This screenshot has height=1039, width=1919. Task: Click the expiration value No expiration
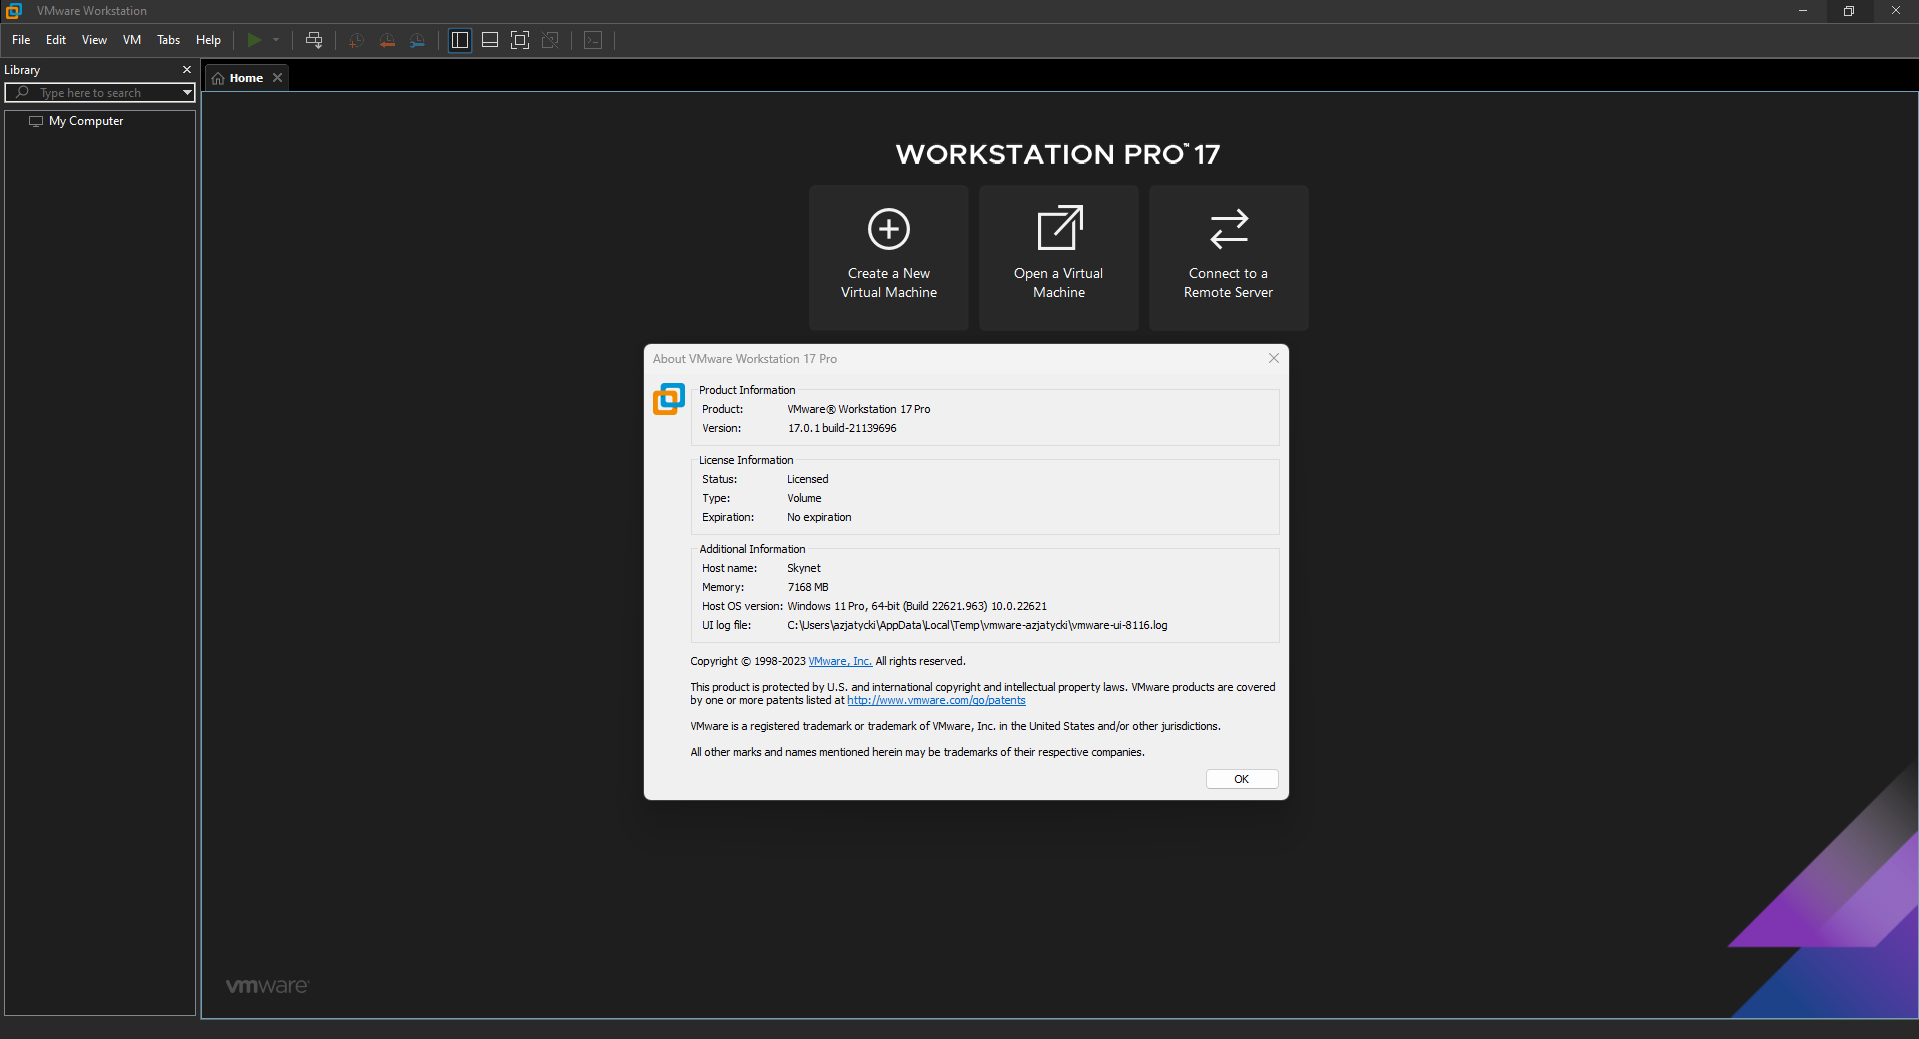tap(819, 517)
